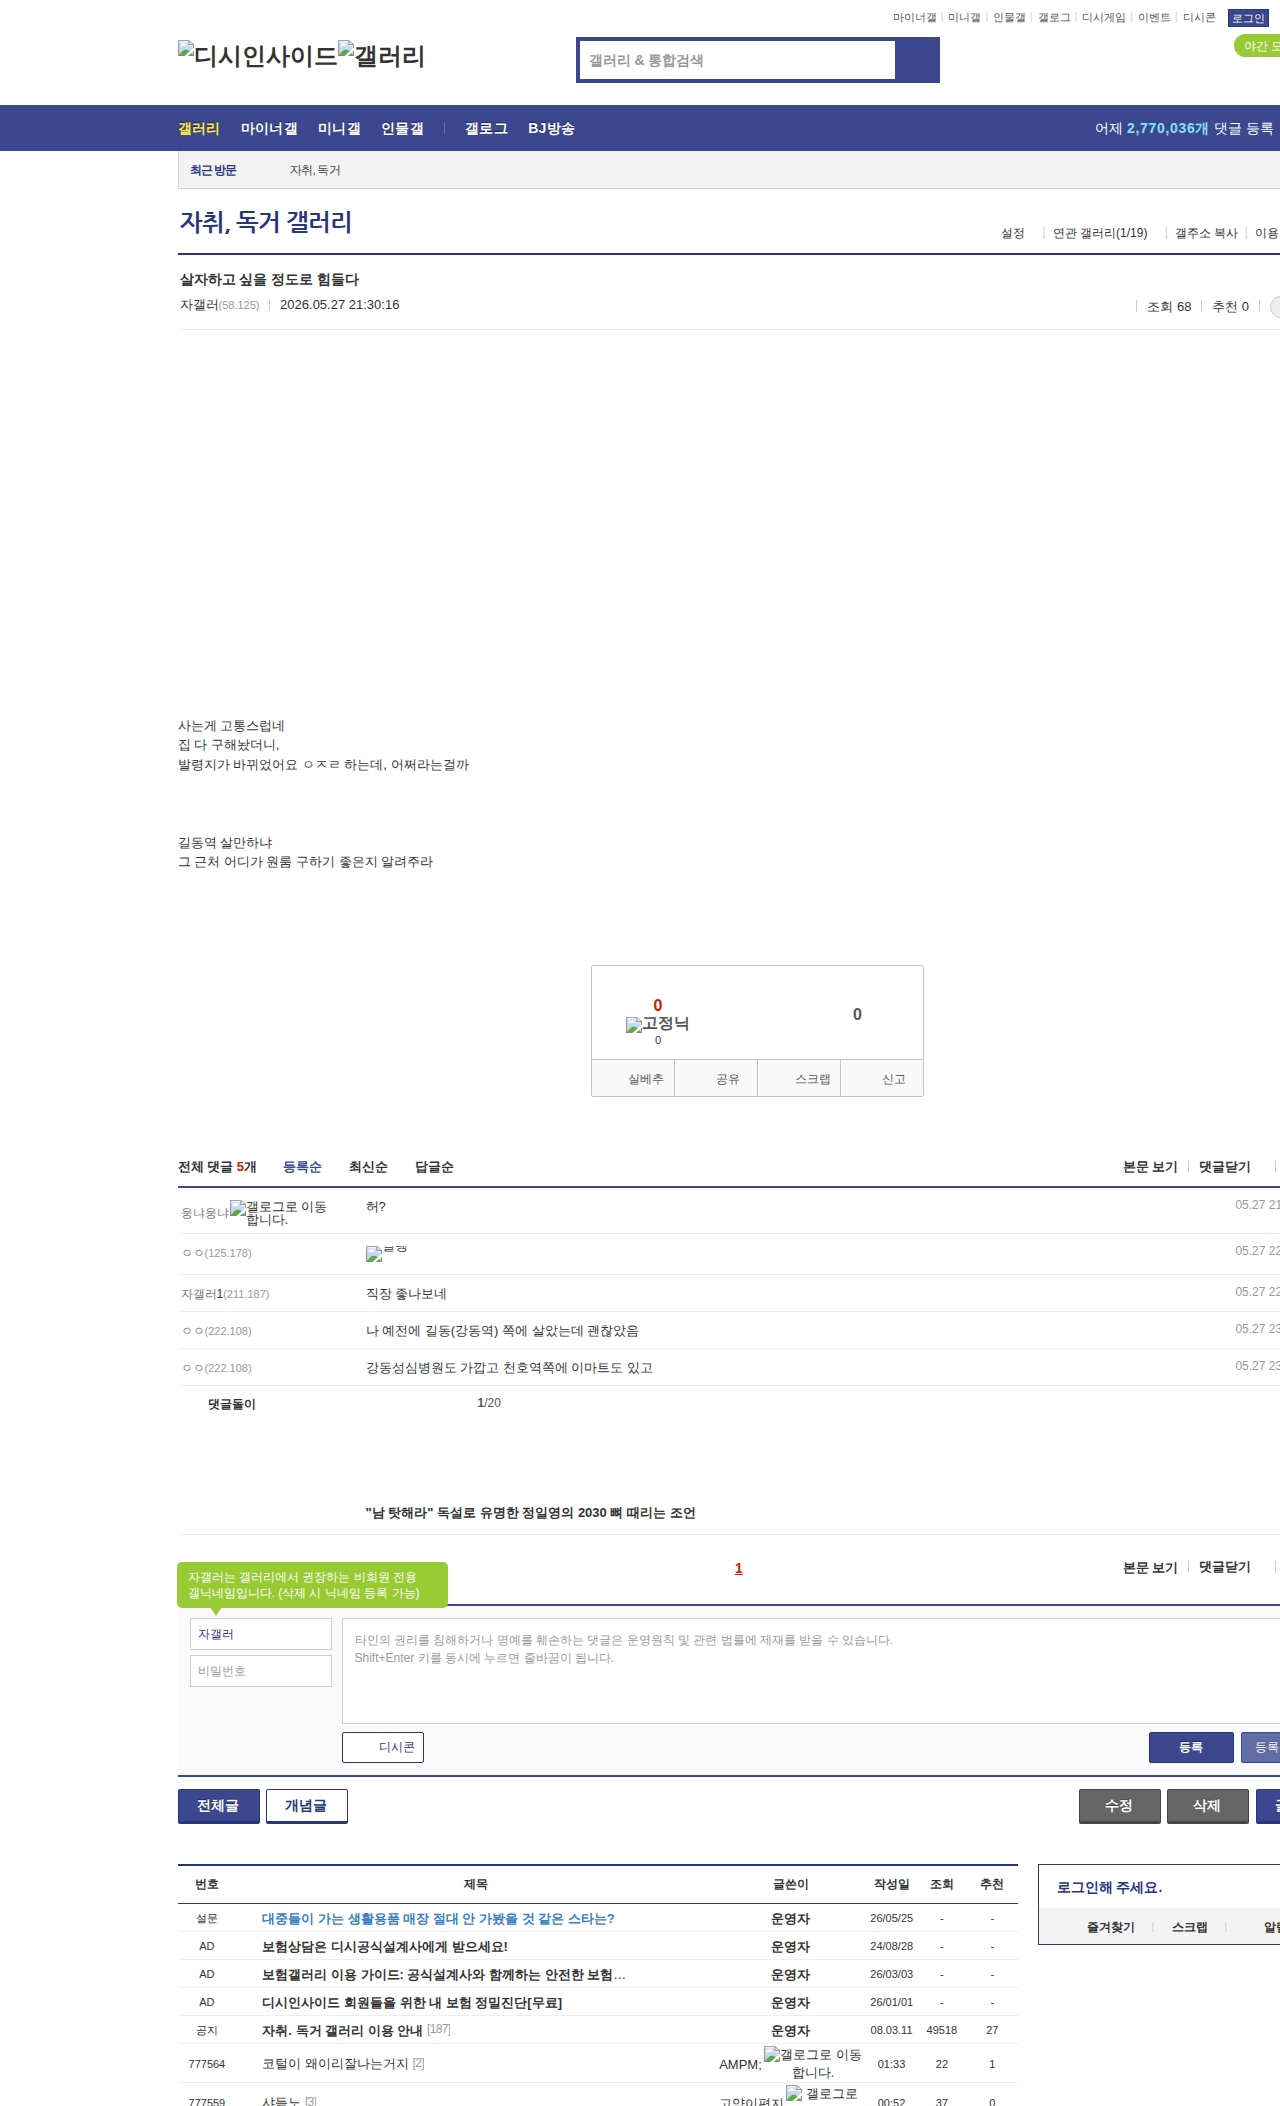Screen dimensions: 1280x2106
Task: Open the 자취, 독거 recent-visit link
Action: pyautogui.click(x=315, y=171)
